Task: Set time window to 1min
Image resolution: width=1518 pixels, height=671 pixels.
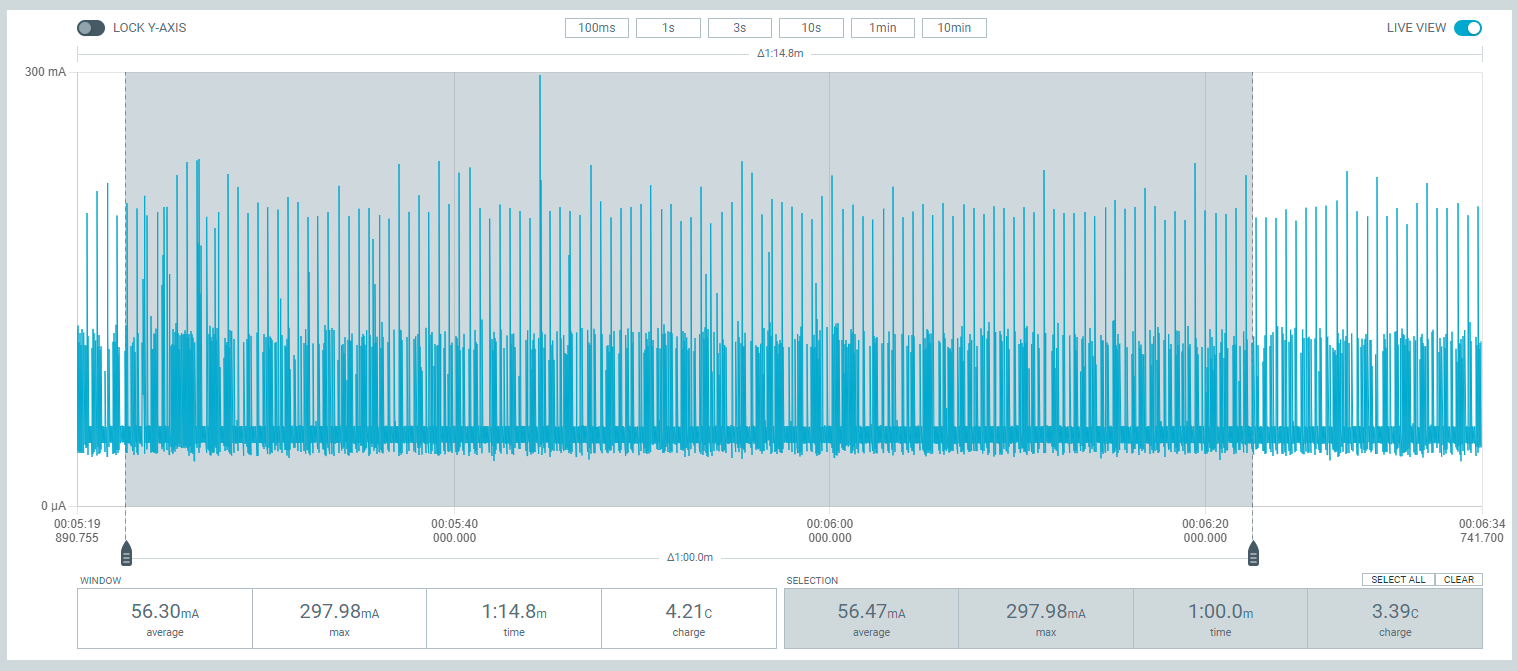Action: tap(883, 28)
